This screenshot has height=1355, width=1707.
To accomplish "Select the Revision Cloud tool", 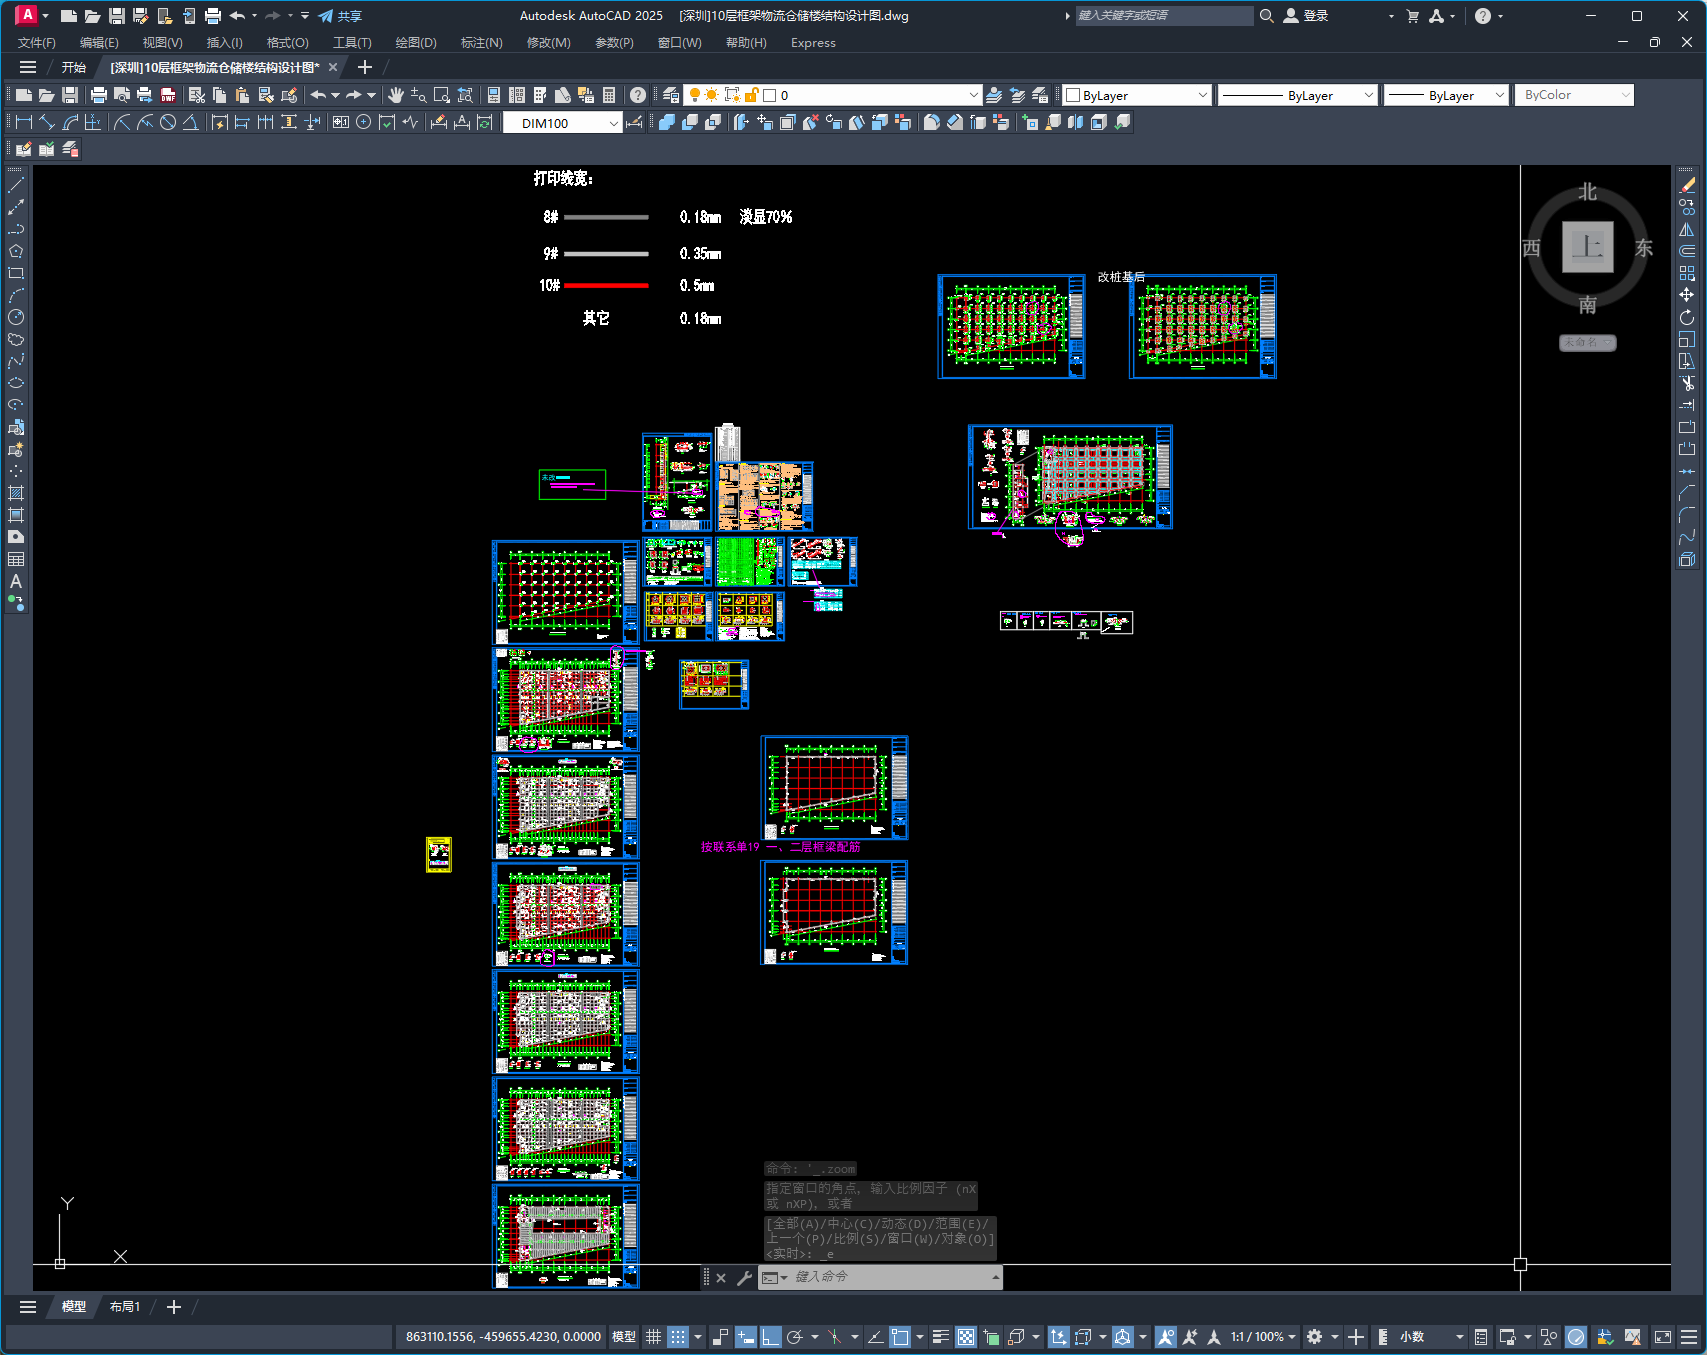I will point(16,339).
